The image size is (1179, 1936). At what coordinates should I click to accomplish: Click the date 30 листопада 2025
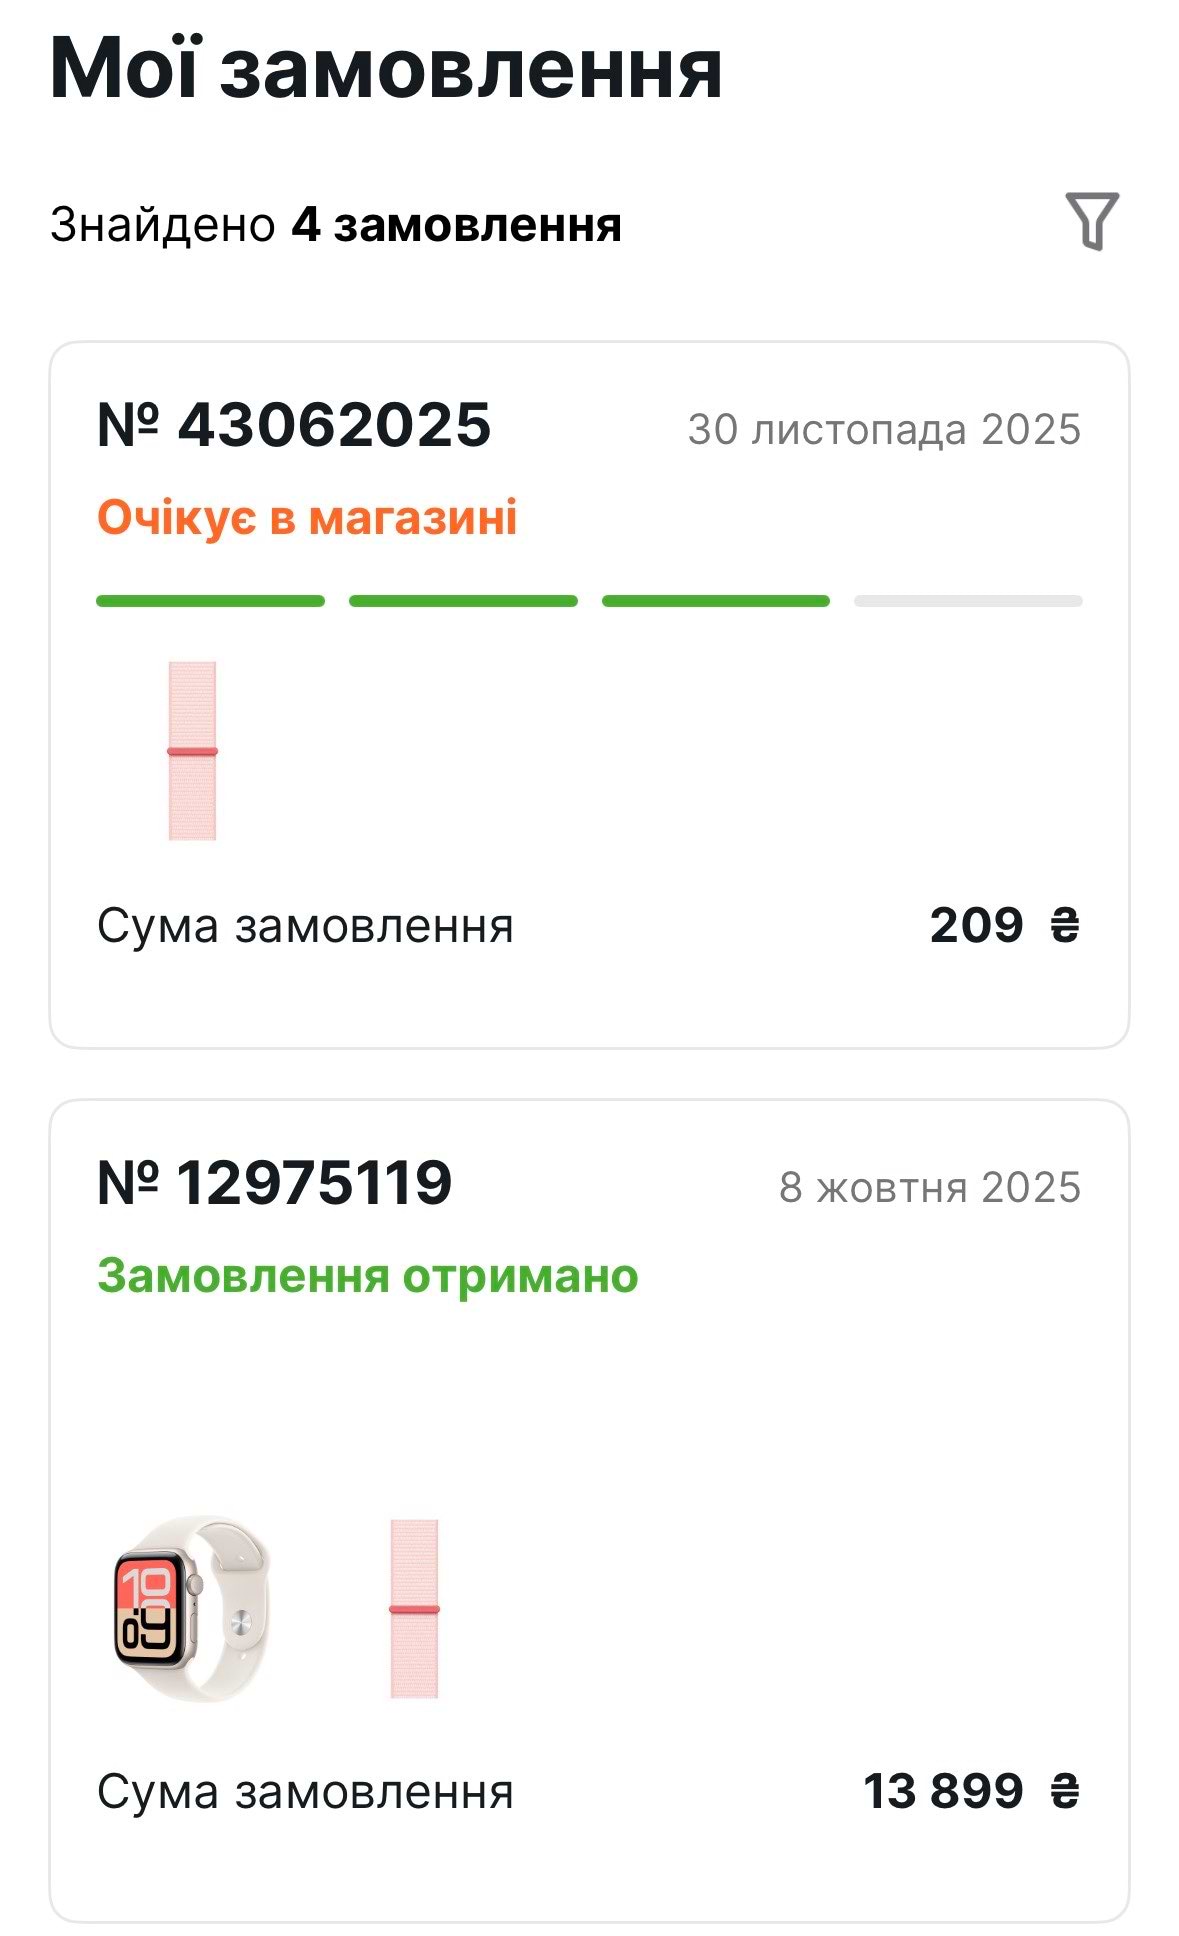tap(884, 430)
